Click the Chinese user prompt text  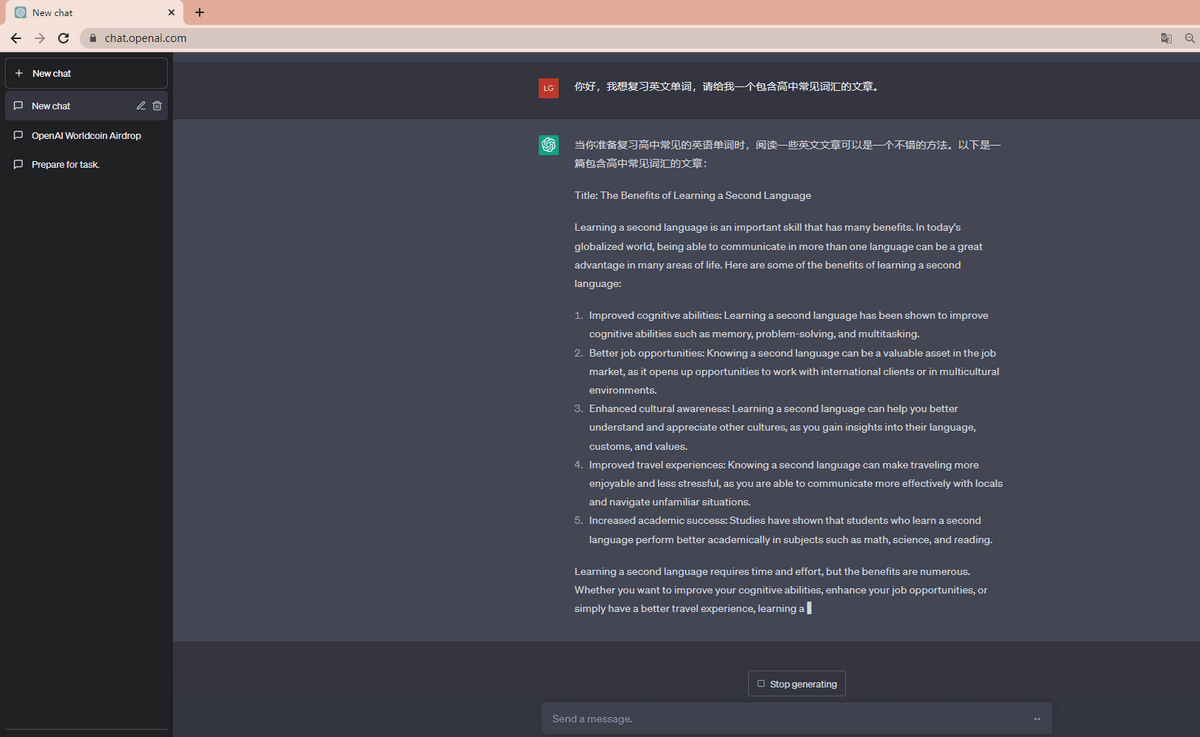click(x=727, y=87)
